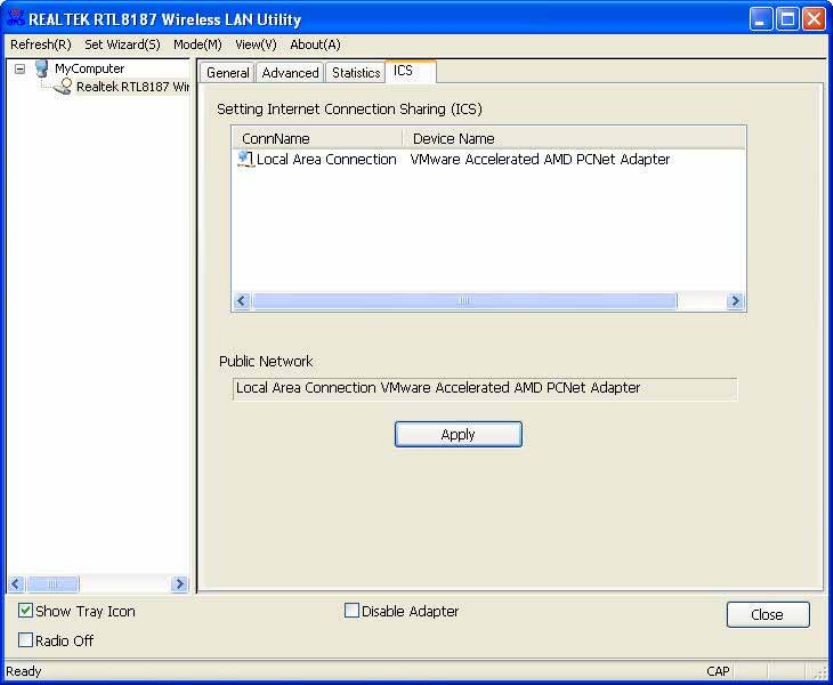Click VMware Accelerated AMD PCNet Adapter cell
This screenshot has height=685, width=833.
(x=540, y=159)
